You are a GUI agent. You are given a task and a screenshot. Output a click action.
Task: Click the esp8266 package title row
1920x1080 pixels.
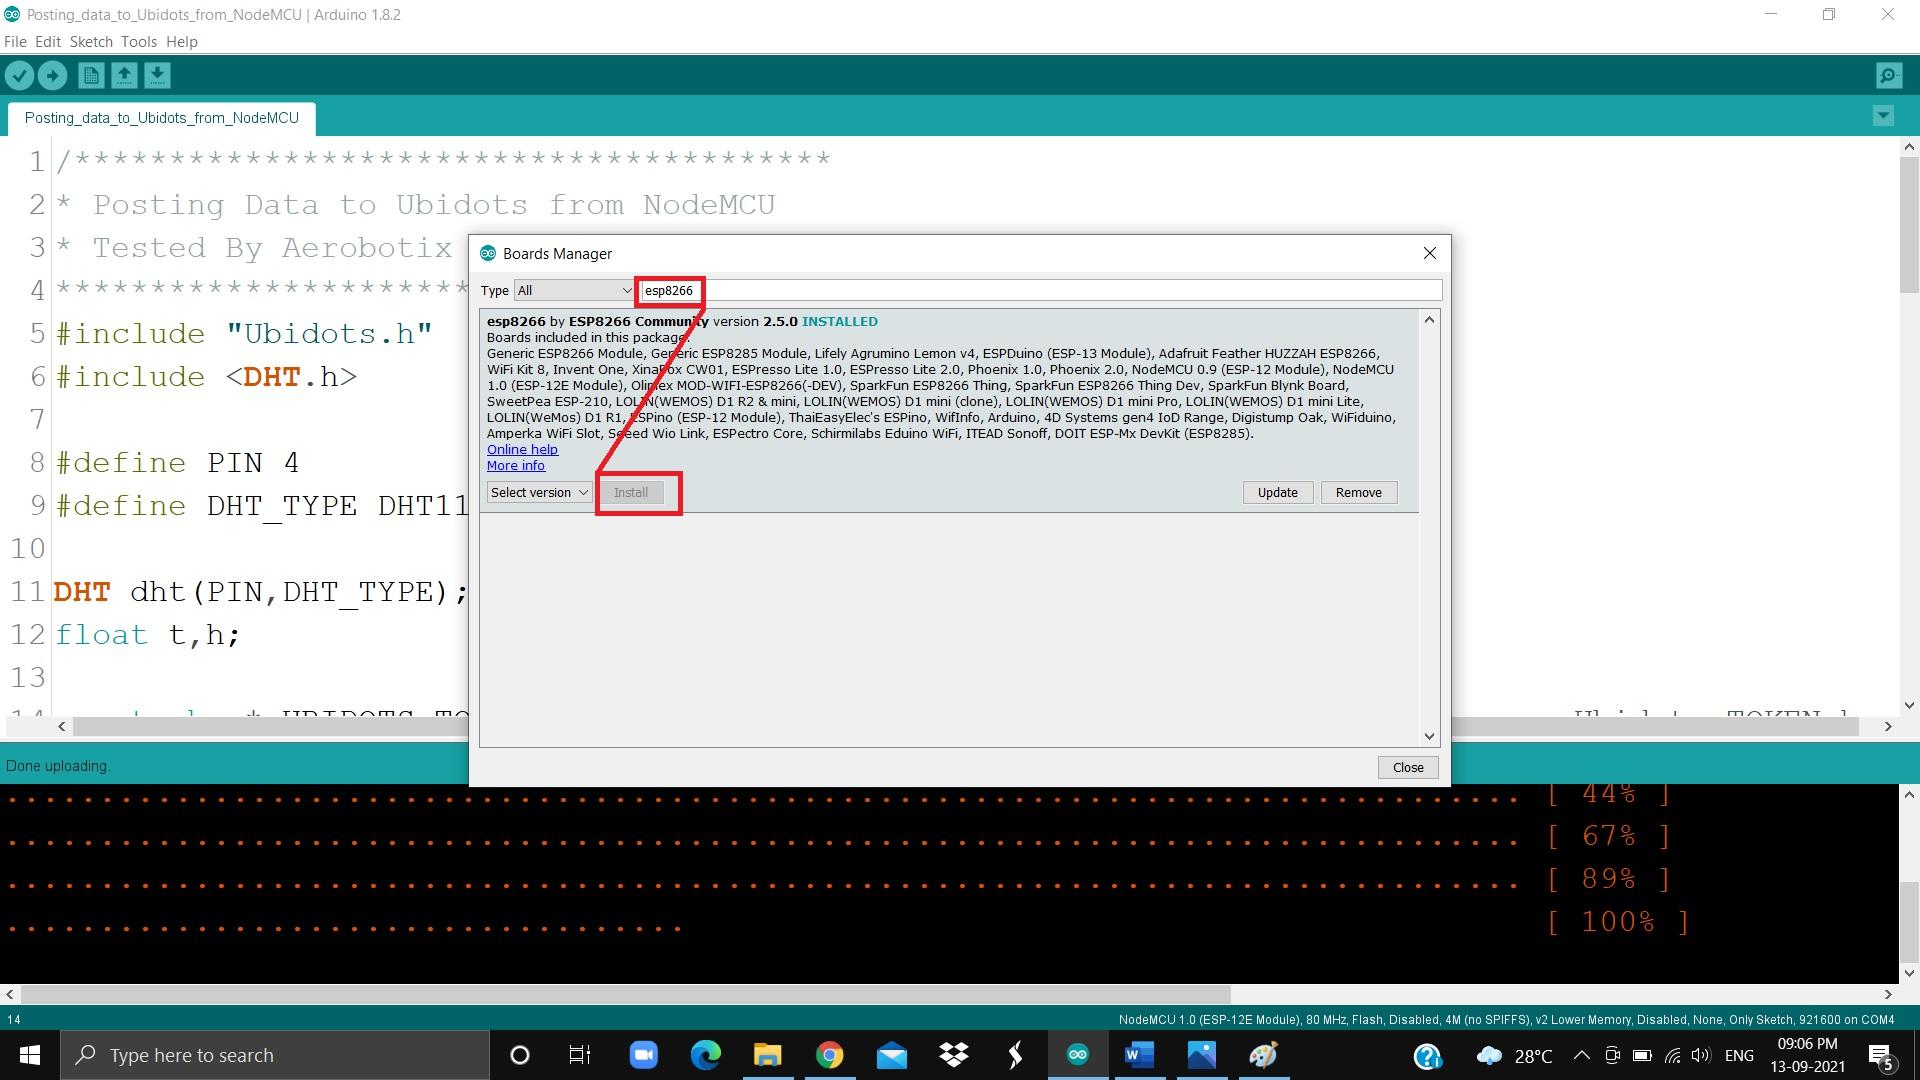click(x=682, y=322)
